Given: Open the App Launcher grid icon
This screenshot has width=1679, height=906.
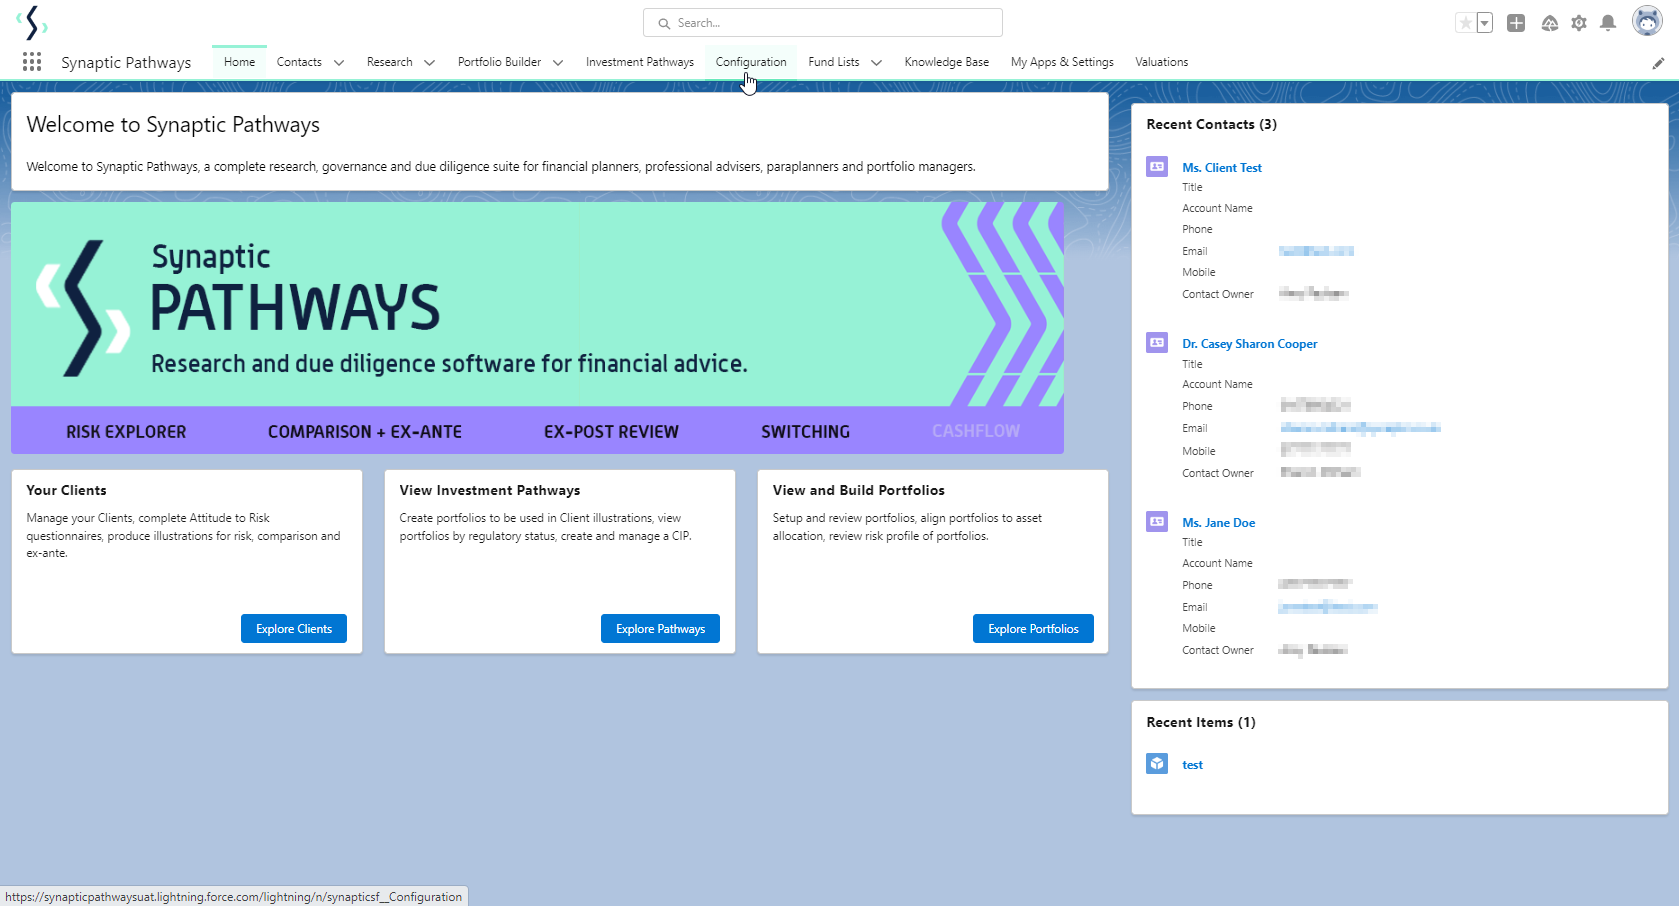Looking at the screenshot, I should pos(32,62).
